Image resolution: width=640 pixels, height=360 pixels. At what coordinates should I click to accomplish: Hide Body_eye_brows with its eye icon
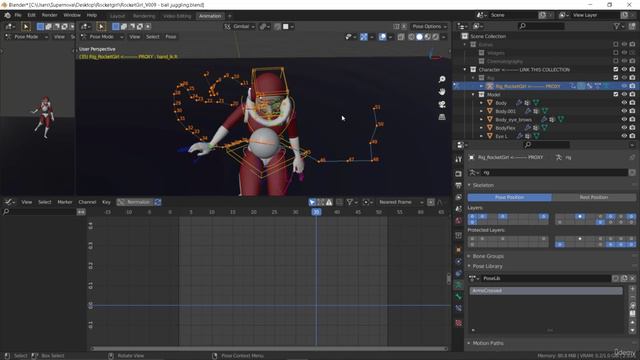click(624, 120)
